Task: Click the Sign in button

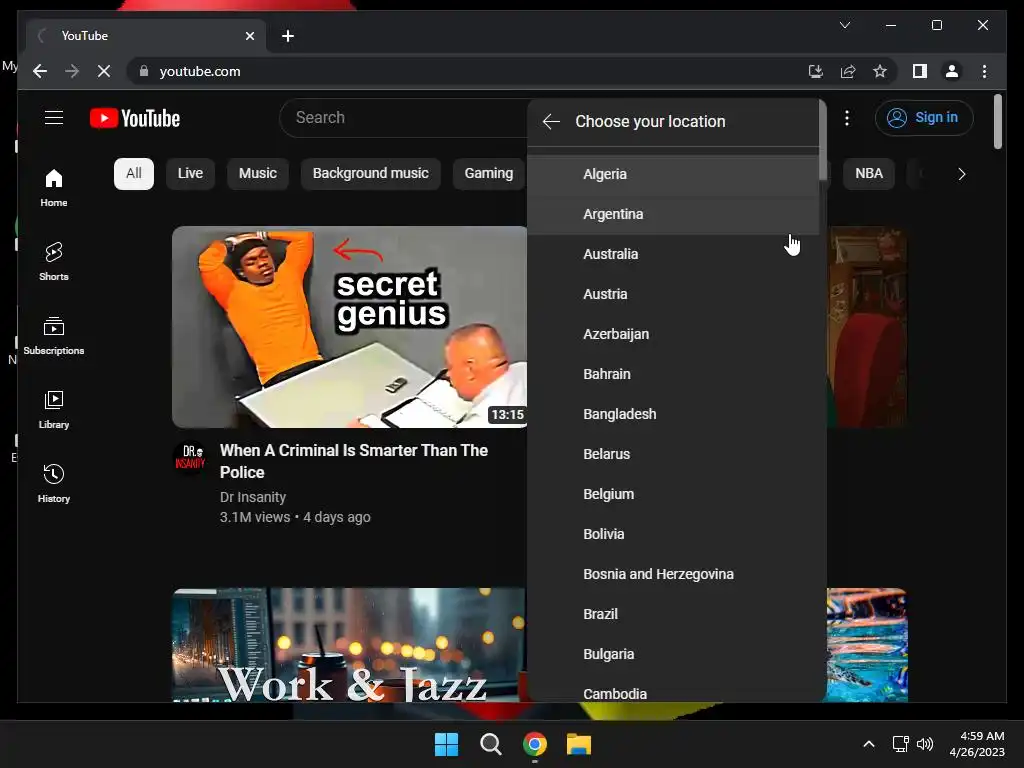Action: click(x=923, y=118)
